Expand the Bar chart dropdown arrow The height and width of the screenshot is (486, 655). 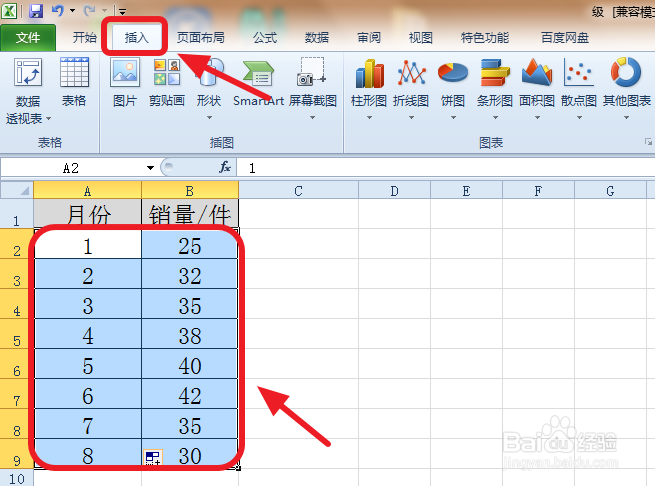(x=495, y=118)
